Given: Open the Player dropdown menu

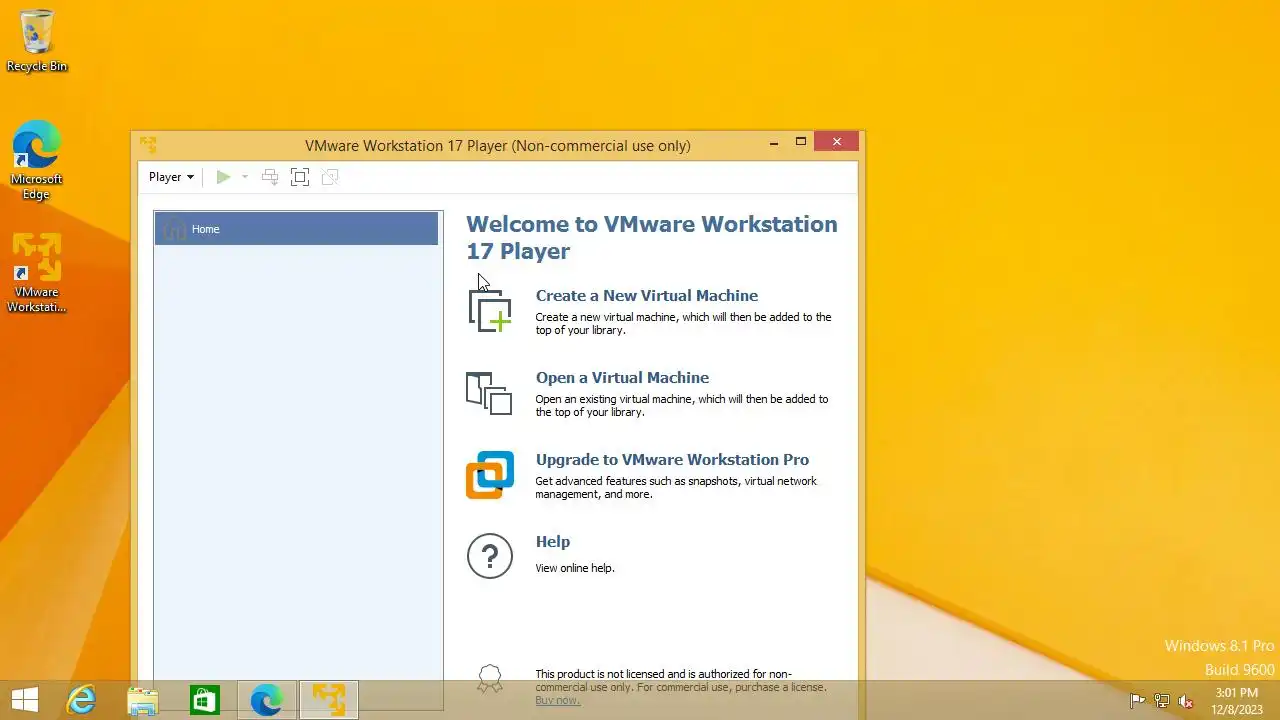Looking at the screenshot, I should coord(171,177).
